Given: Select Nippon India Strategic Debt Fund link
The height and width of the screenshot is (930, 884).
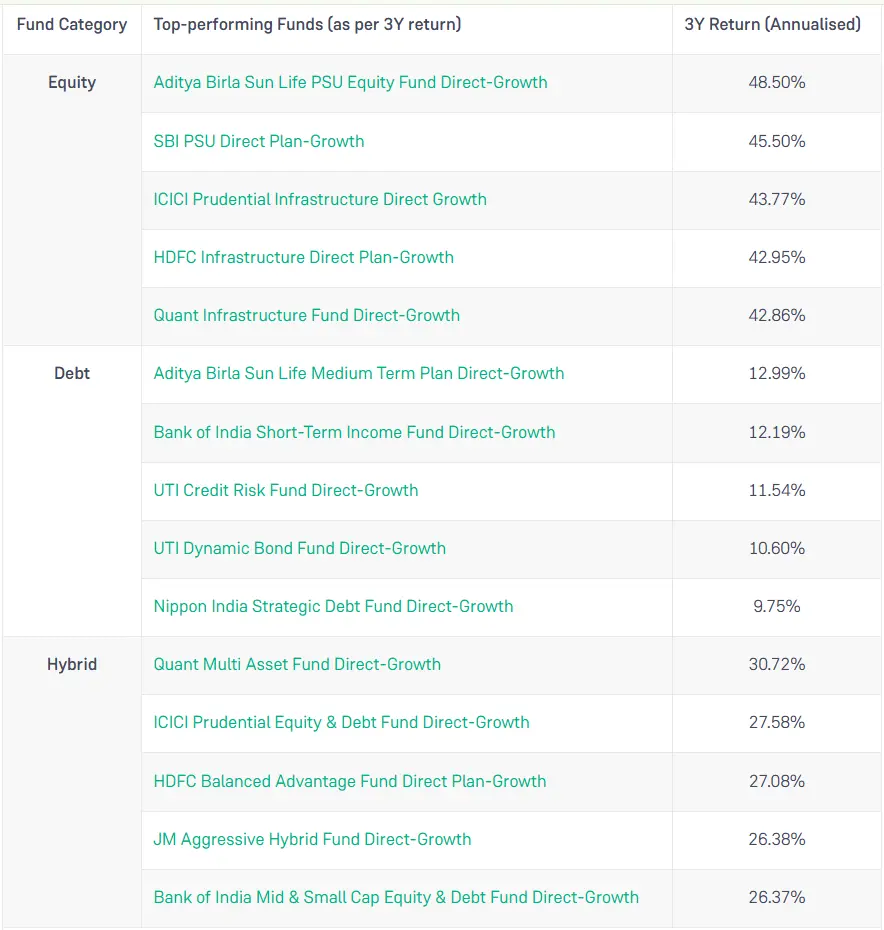Looking at the screenshot, I should click(x=333, y=606).
